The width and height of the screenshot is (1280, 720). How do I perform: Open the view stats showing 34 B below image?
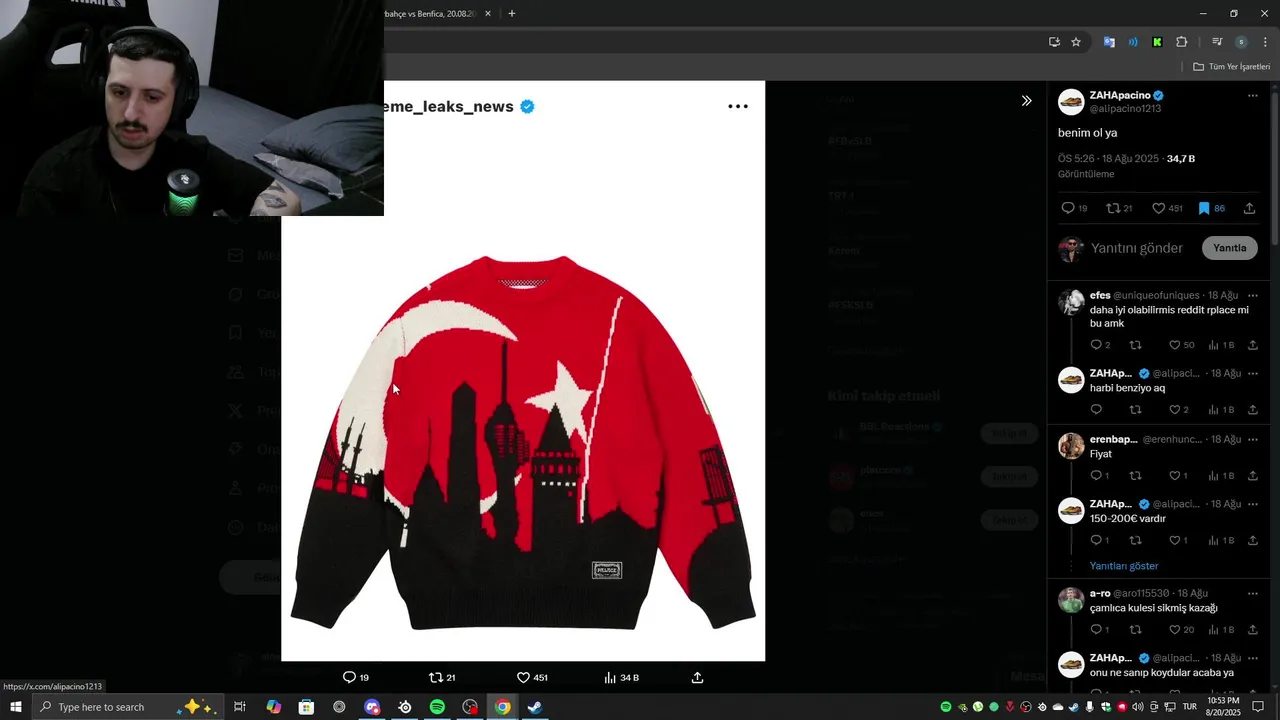coord(621,677)
